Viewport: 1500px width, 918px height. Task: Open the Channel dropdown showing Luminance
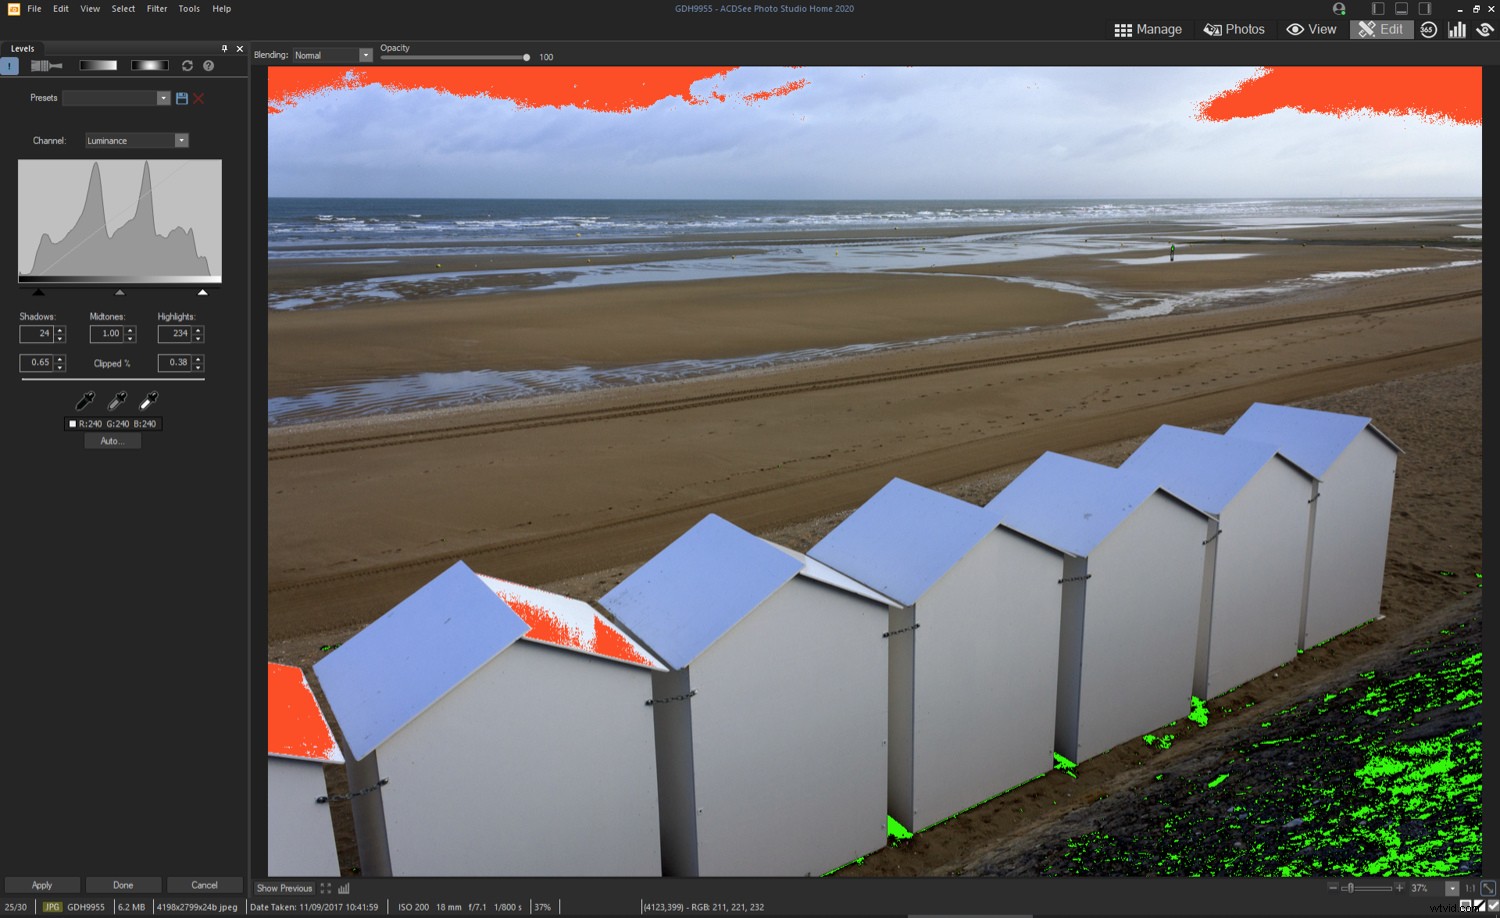point(182,140)
